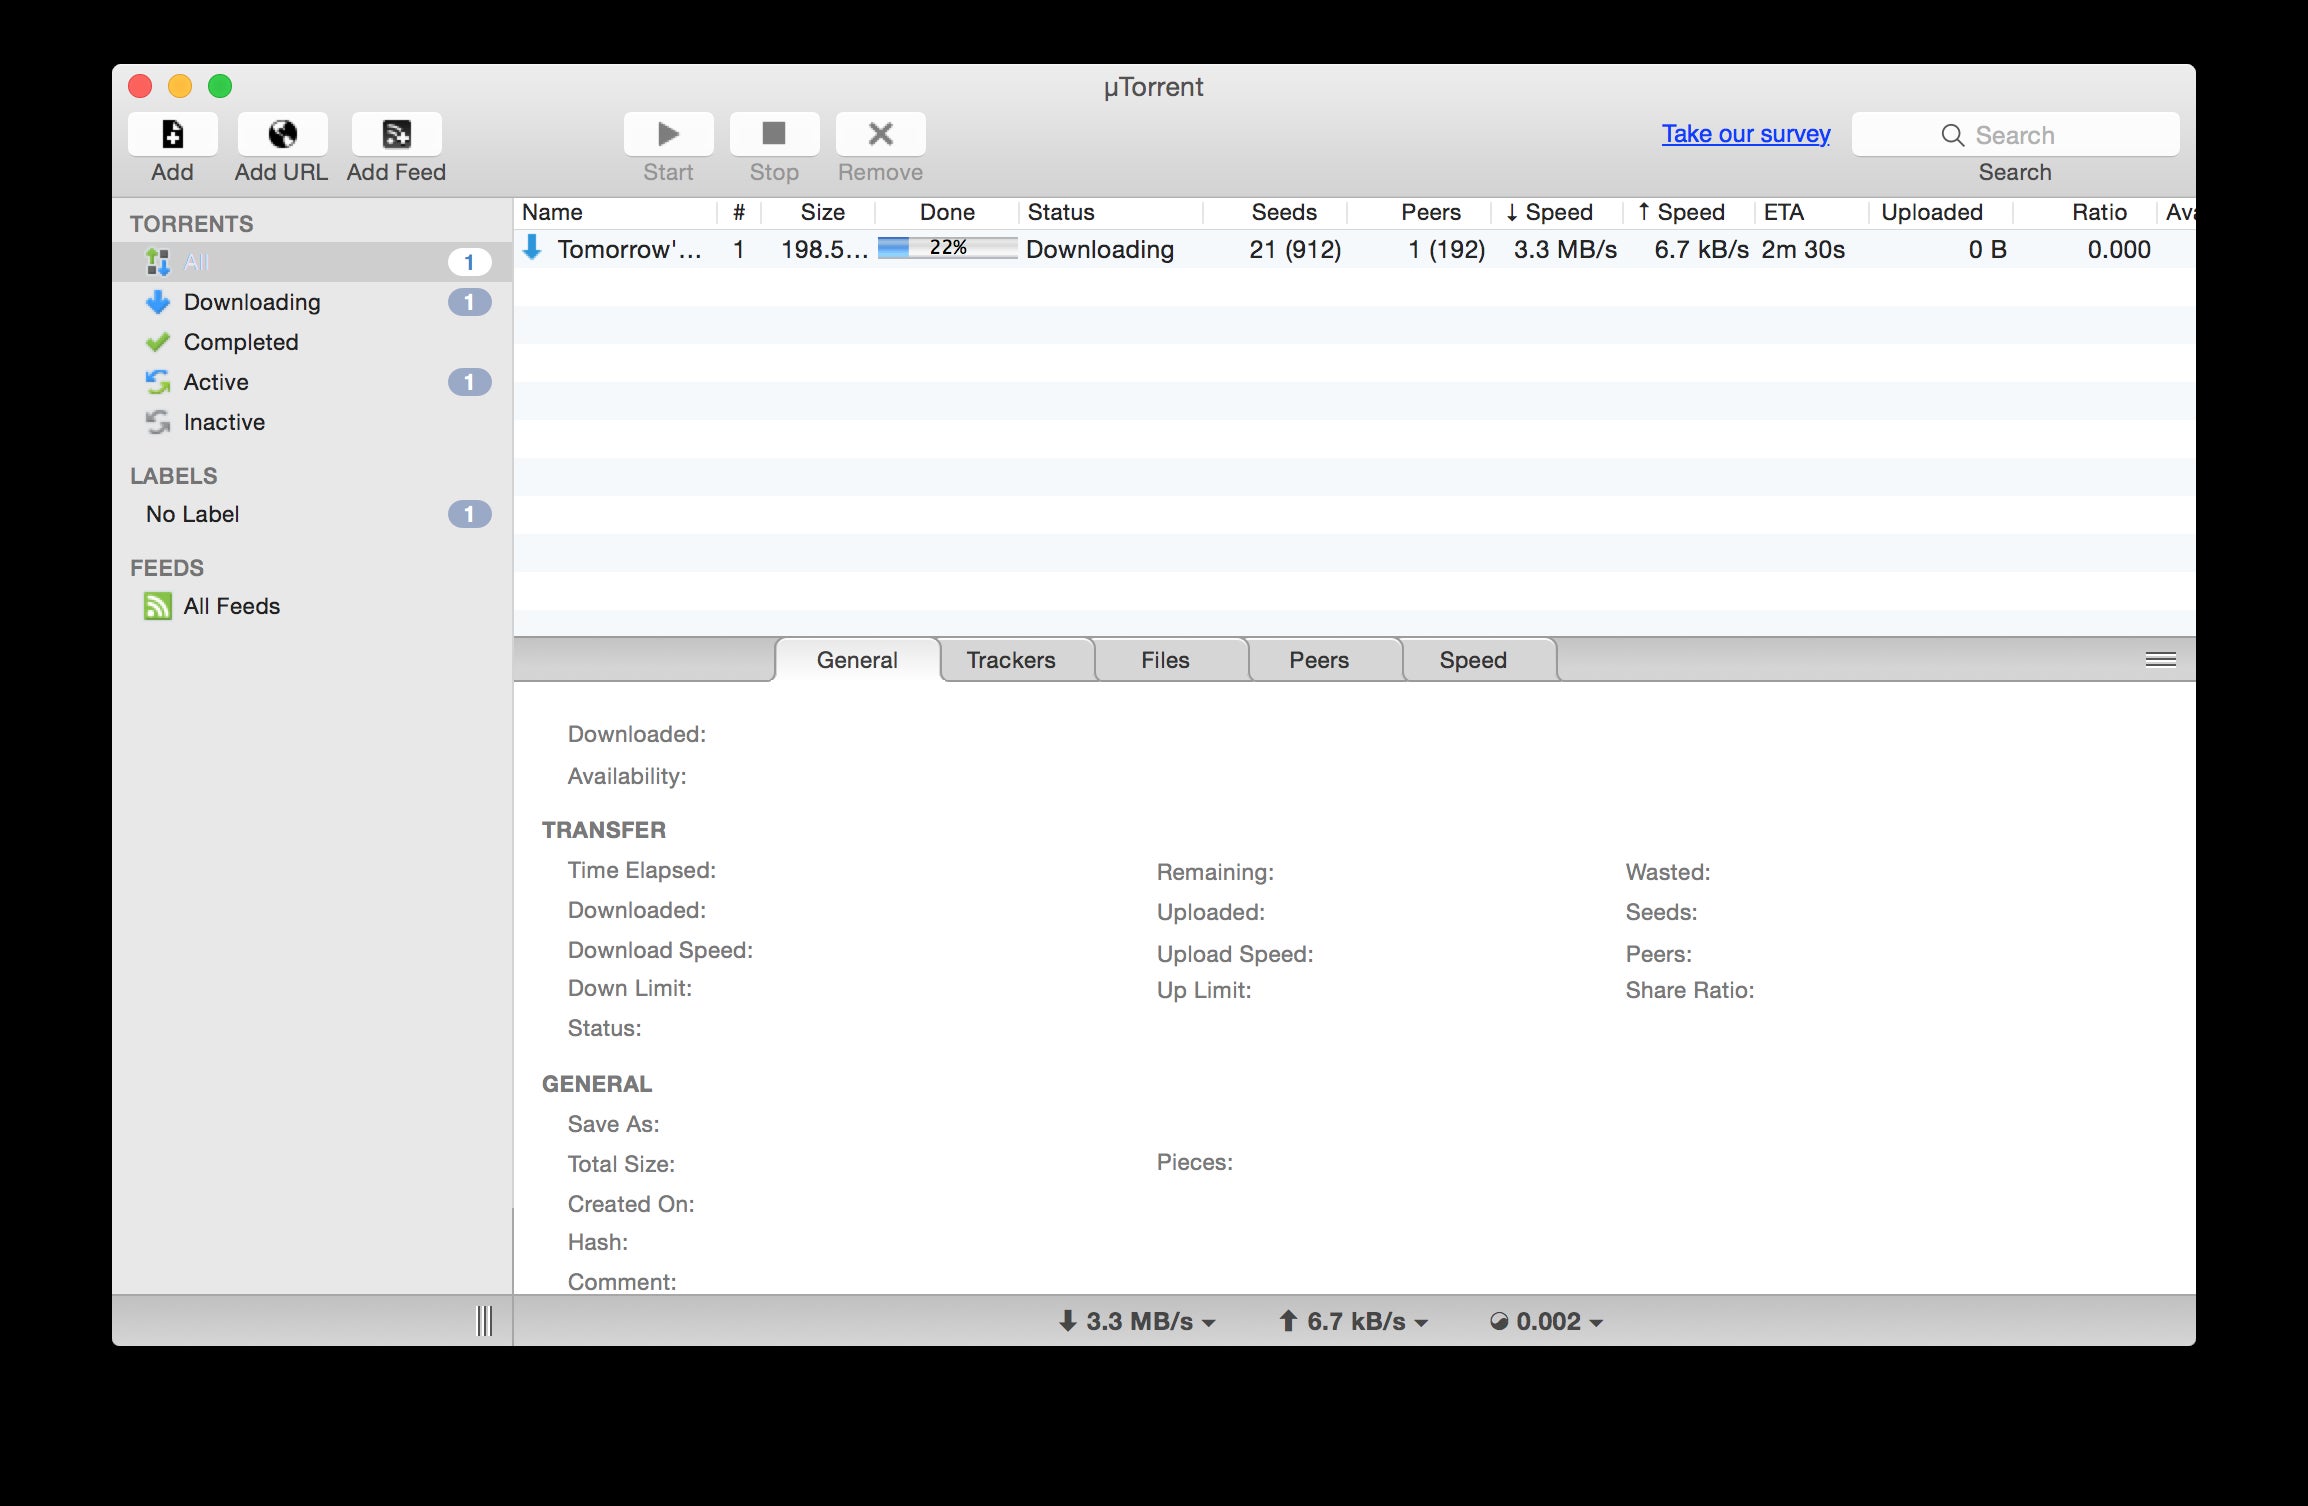The image size is (2308, 1506).
Task: Switch to the Files tab
Action: pos(1166,660)
